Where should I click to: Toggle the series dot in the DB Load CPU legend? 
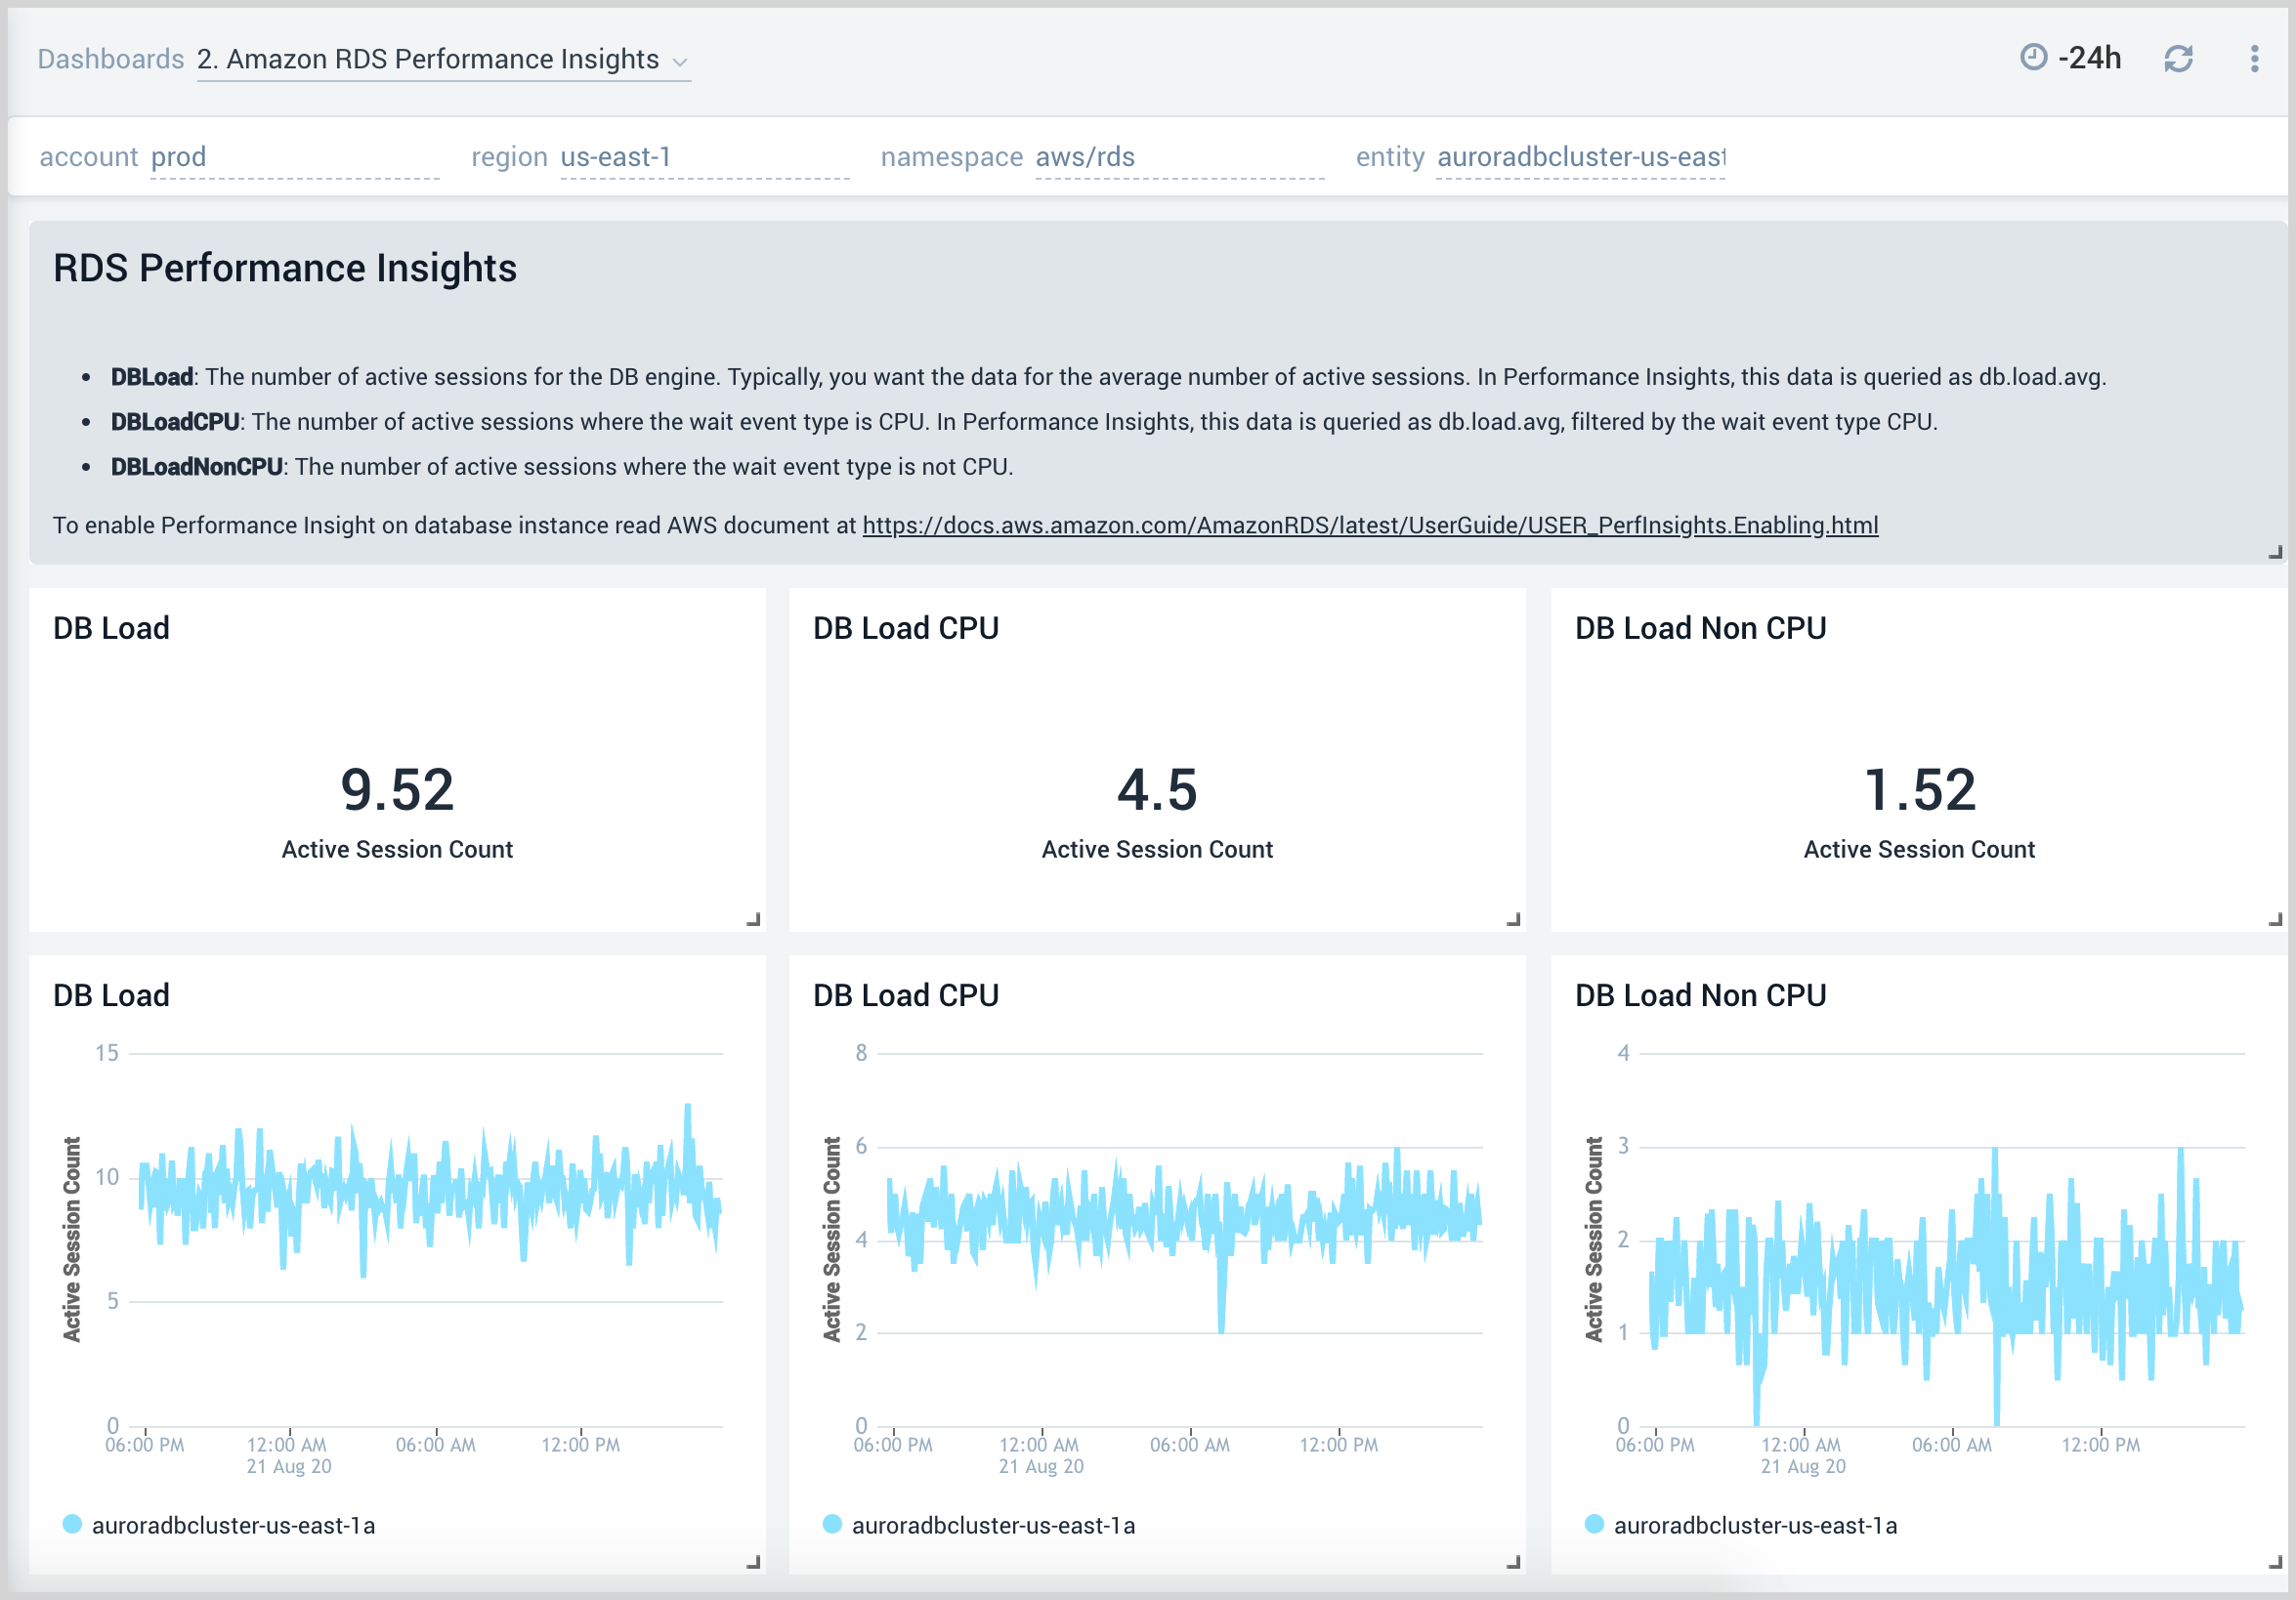pyautogui.click(x=832, y=1524)
